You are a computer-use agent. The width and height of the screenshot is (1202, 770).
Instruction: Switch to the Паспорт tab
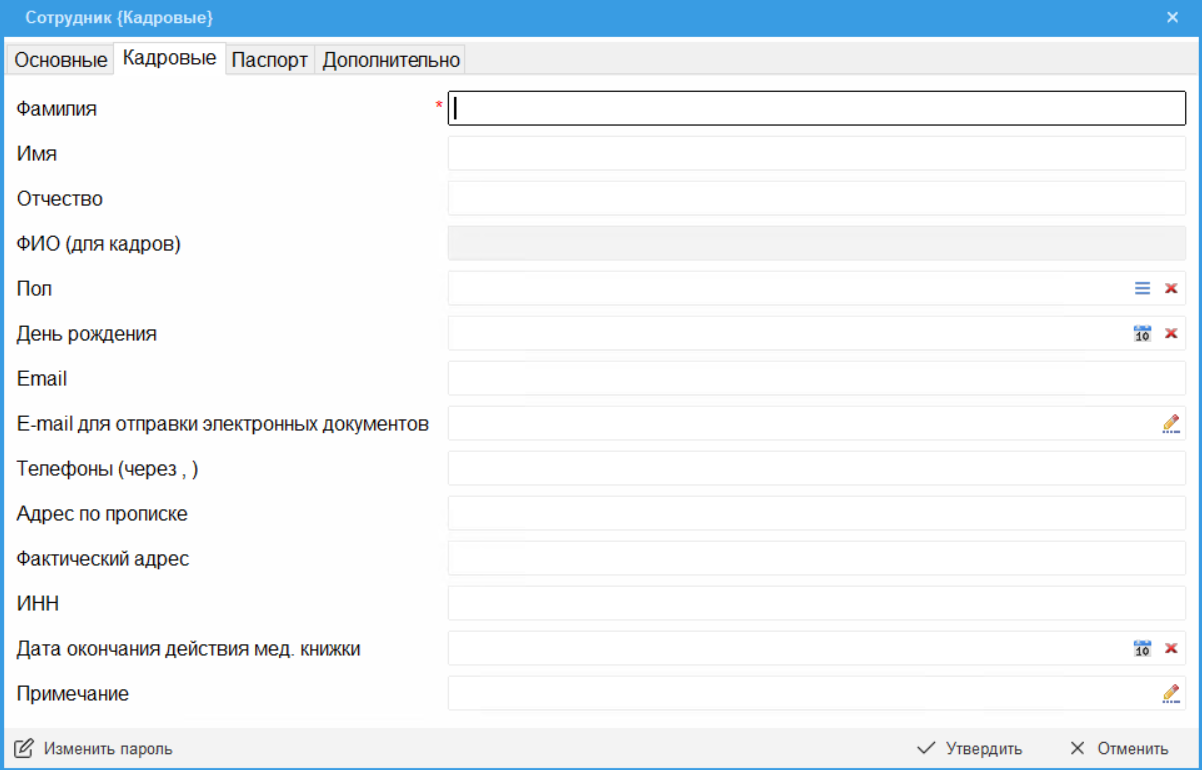click(x=270, y=60)
